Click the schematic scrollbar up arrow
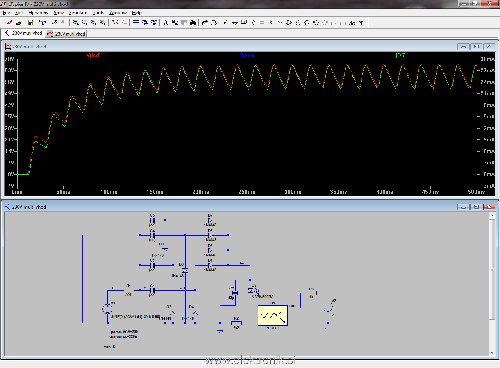500x368 pixels. tap(492, 216)
